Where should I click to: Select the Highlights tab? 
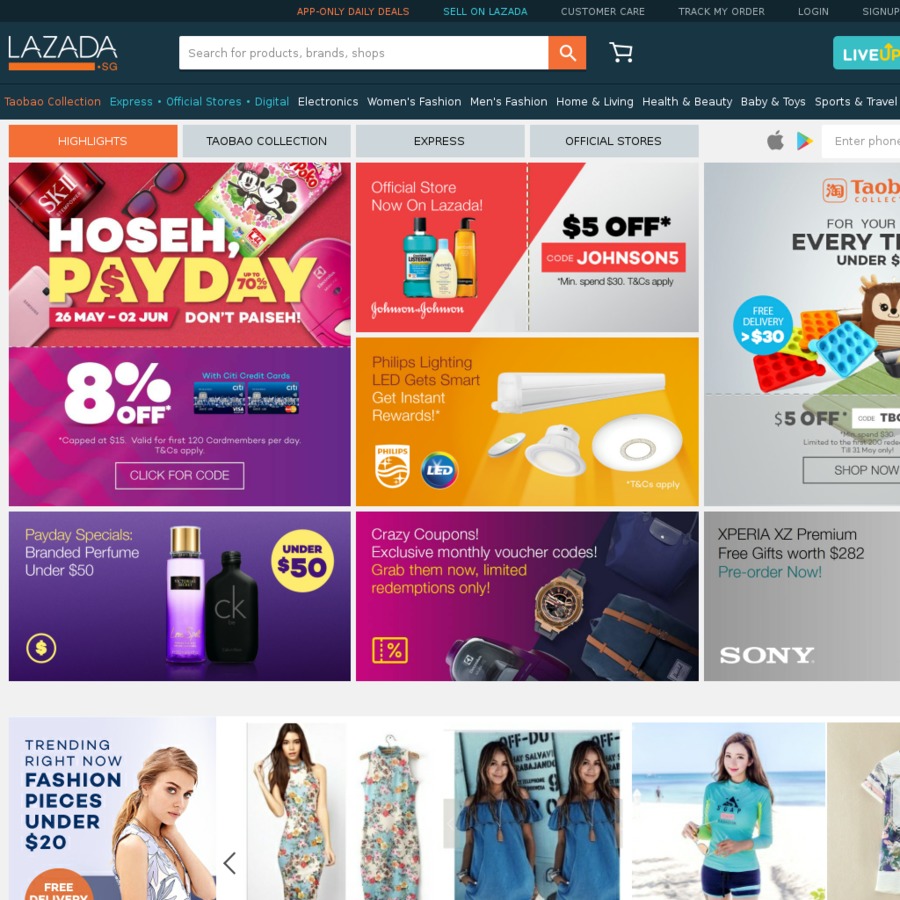[92, 141]
